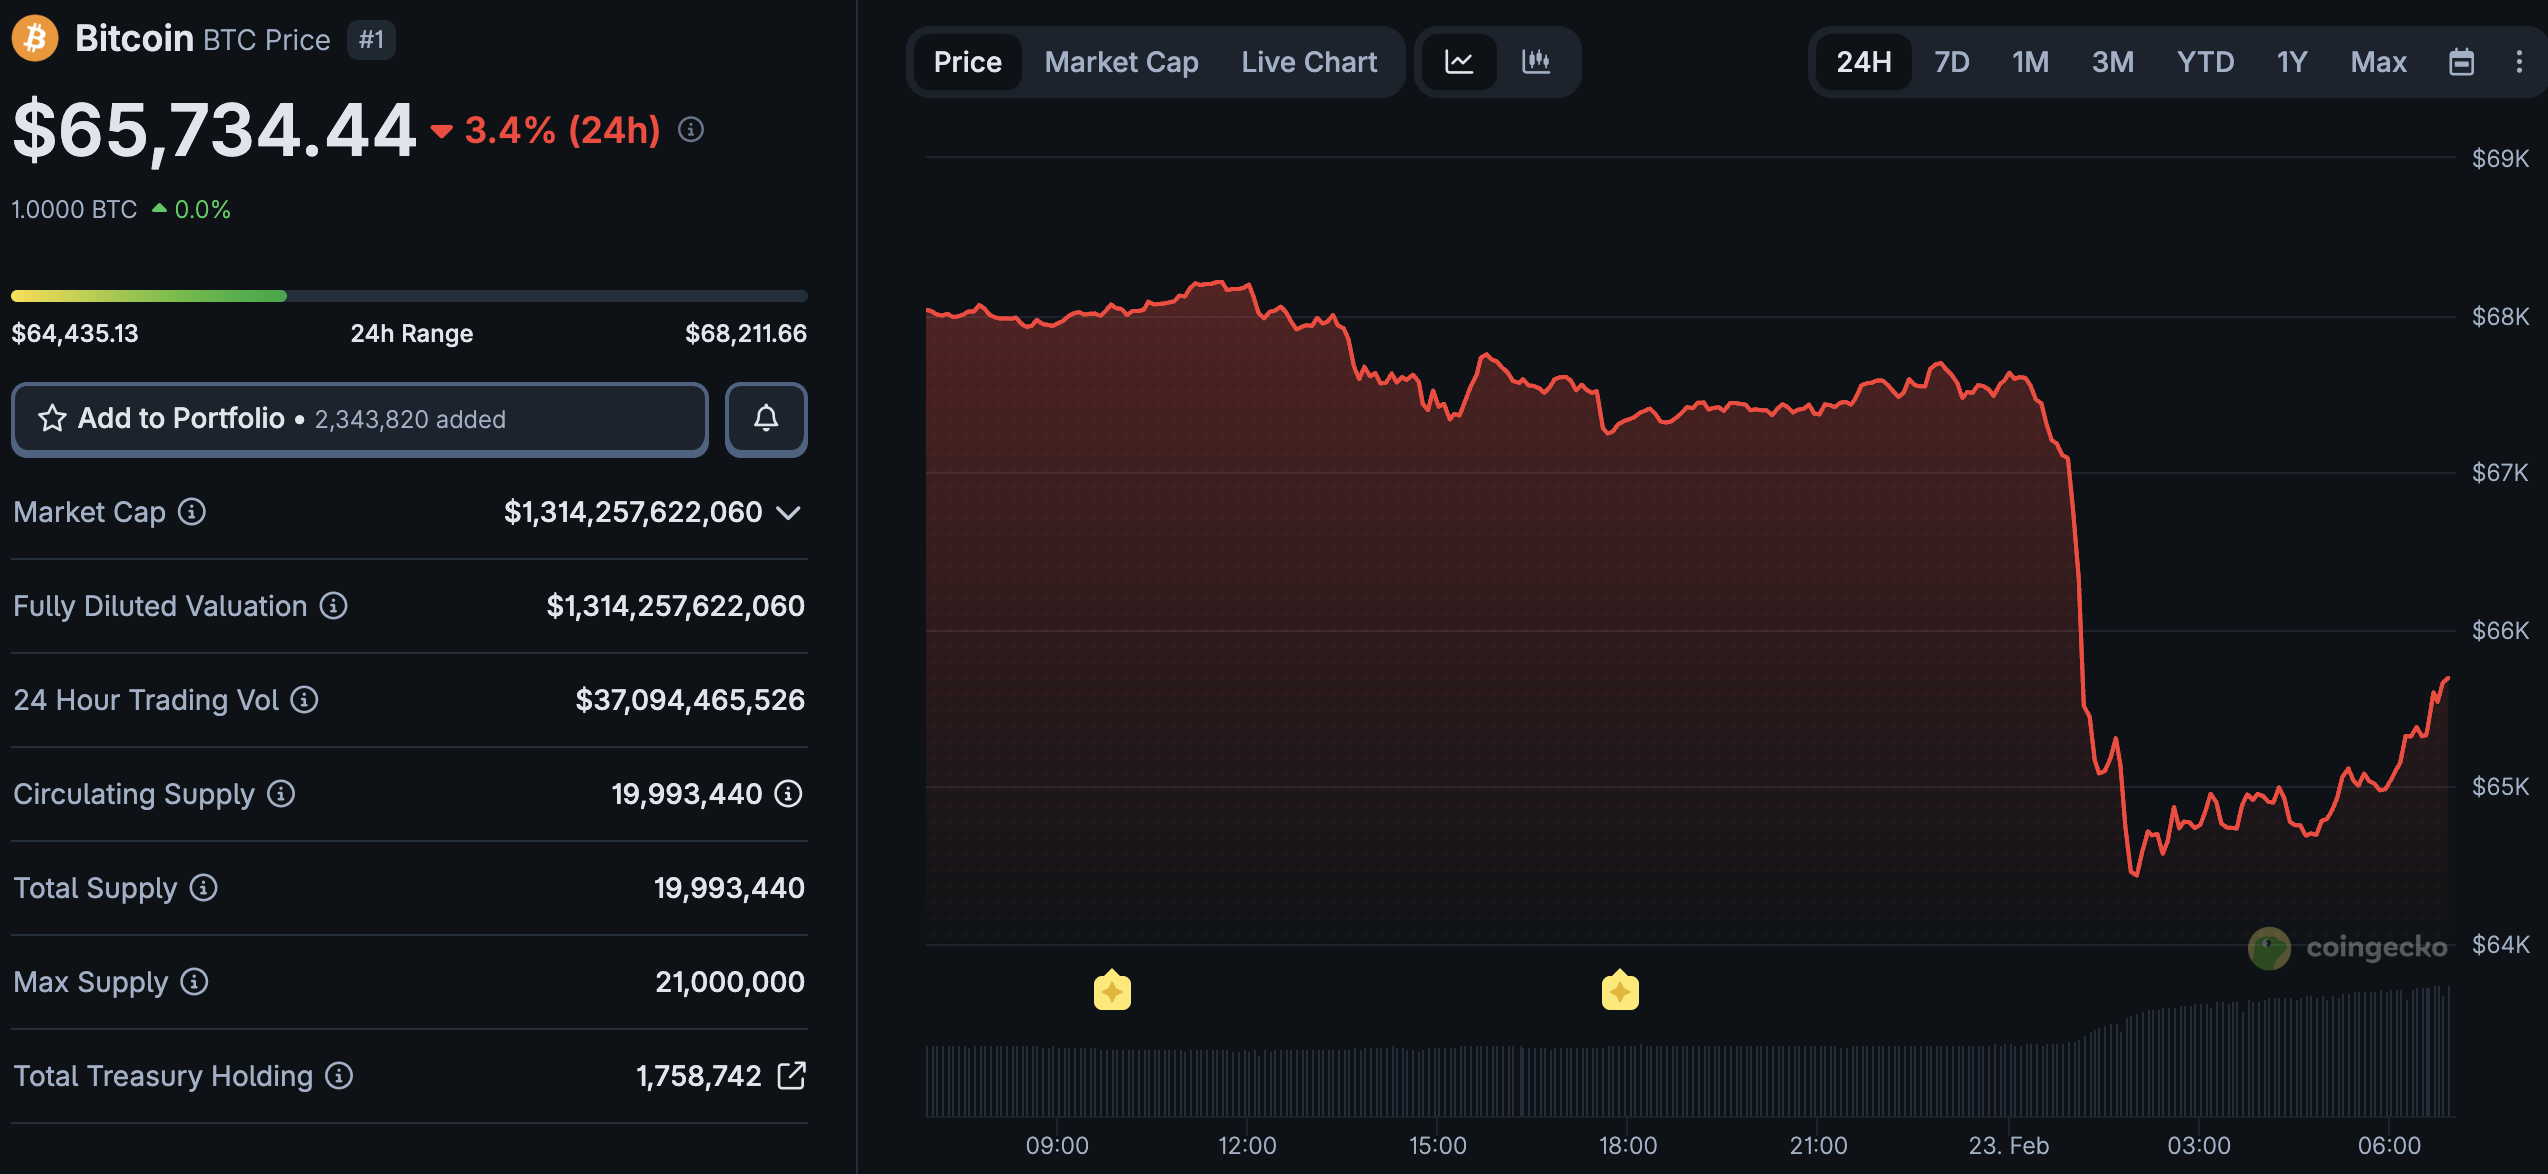Click the Add to Portfolio button
The image size is (2548, 1174).
click(360, 419)
